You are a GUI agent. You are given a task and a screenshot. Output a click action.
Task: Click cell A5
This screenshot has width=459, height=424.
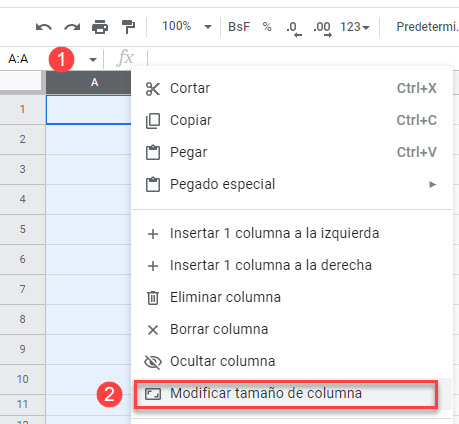tap(89, 230)
